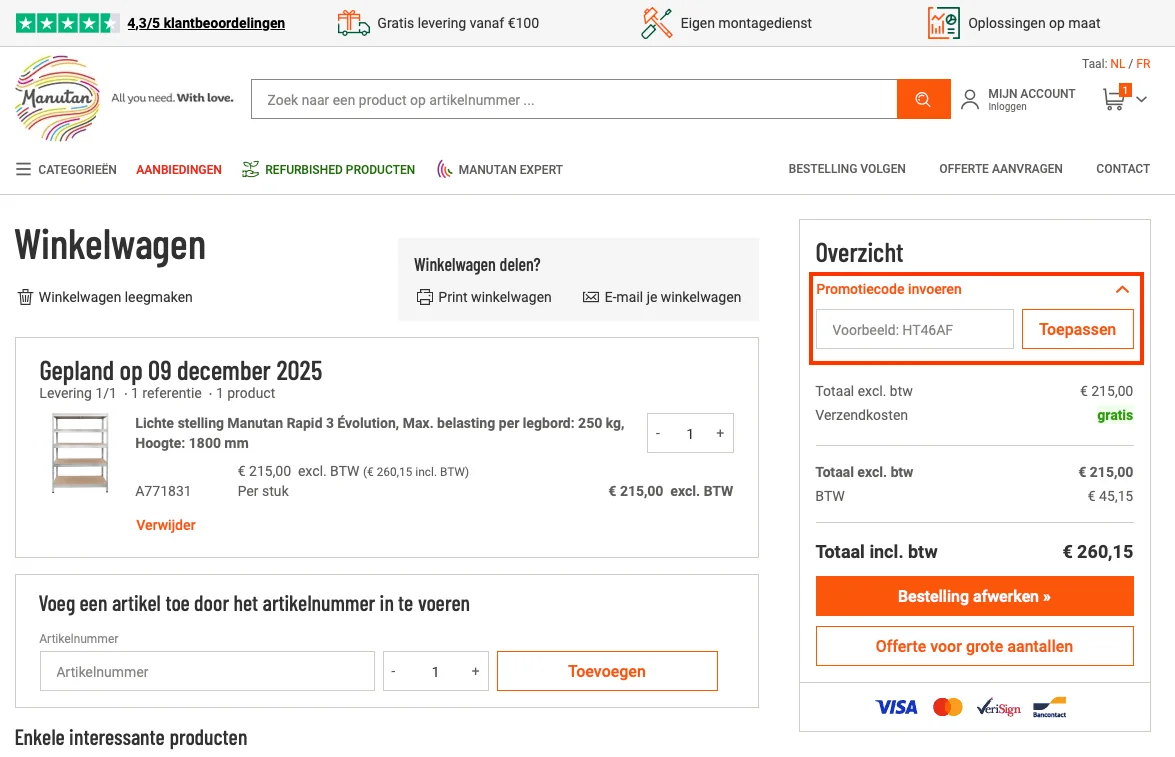The height and width of the screenshot is (757, 1175).
Task: Click the trash icon to empty the cart
Action: [25, 297]
